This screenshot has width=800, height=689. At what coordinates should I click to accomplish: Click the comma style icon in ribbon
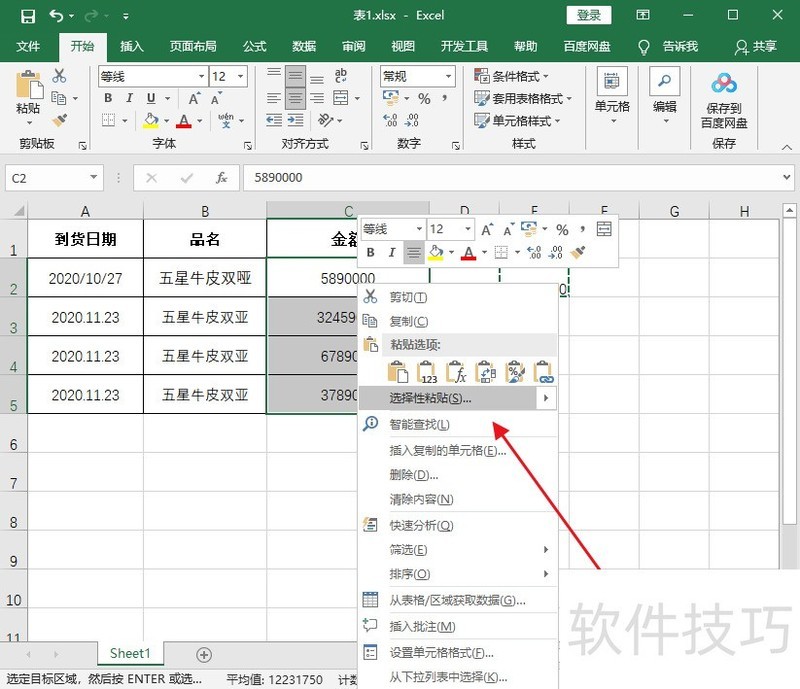click(445, 97)
